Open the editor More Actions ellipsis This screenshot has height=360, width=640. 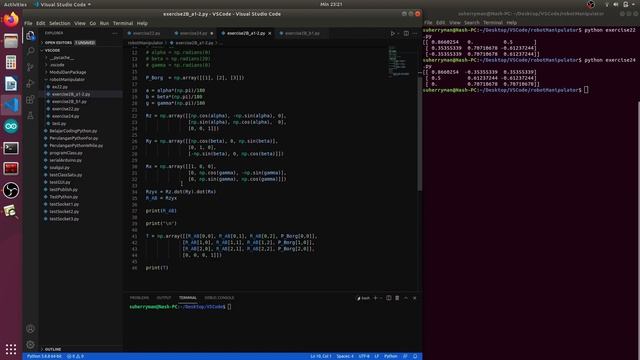point(415,33)
